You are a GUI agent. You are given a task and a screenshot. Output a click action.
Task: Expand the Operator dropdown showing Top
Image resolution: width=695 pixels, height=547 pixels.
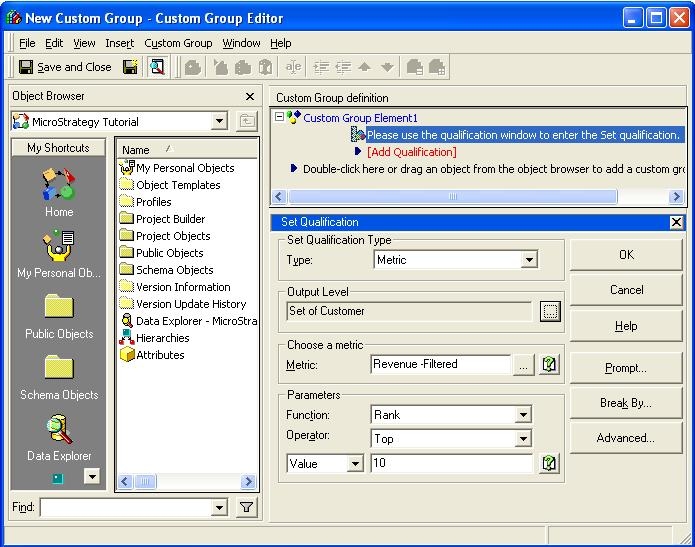click(523, 439)
